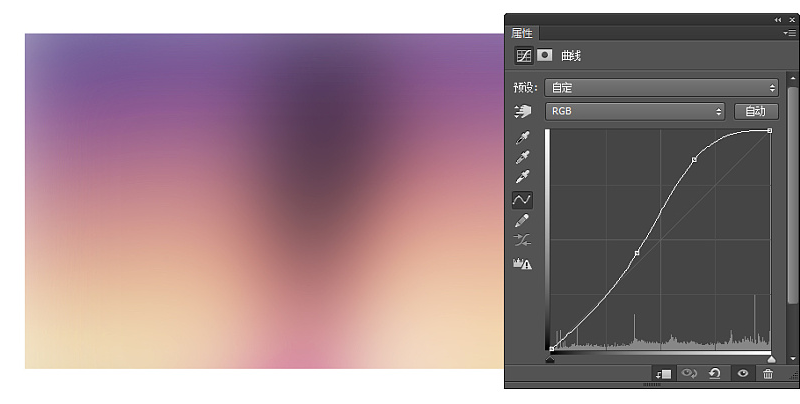Reset adjustment to defaults

click(715, 374)
